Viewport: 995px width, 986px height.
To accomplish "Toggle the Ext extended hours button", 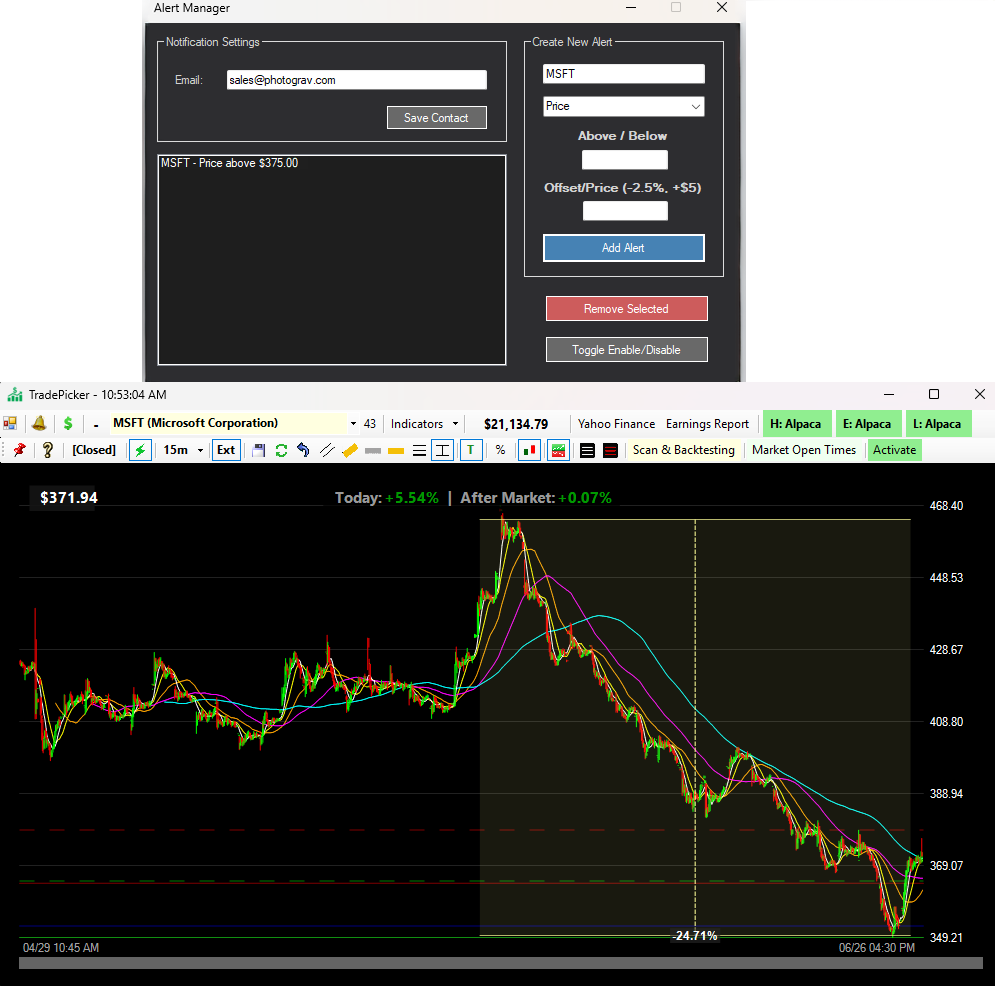I will point(226,450).
